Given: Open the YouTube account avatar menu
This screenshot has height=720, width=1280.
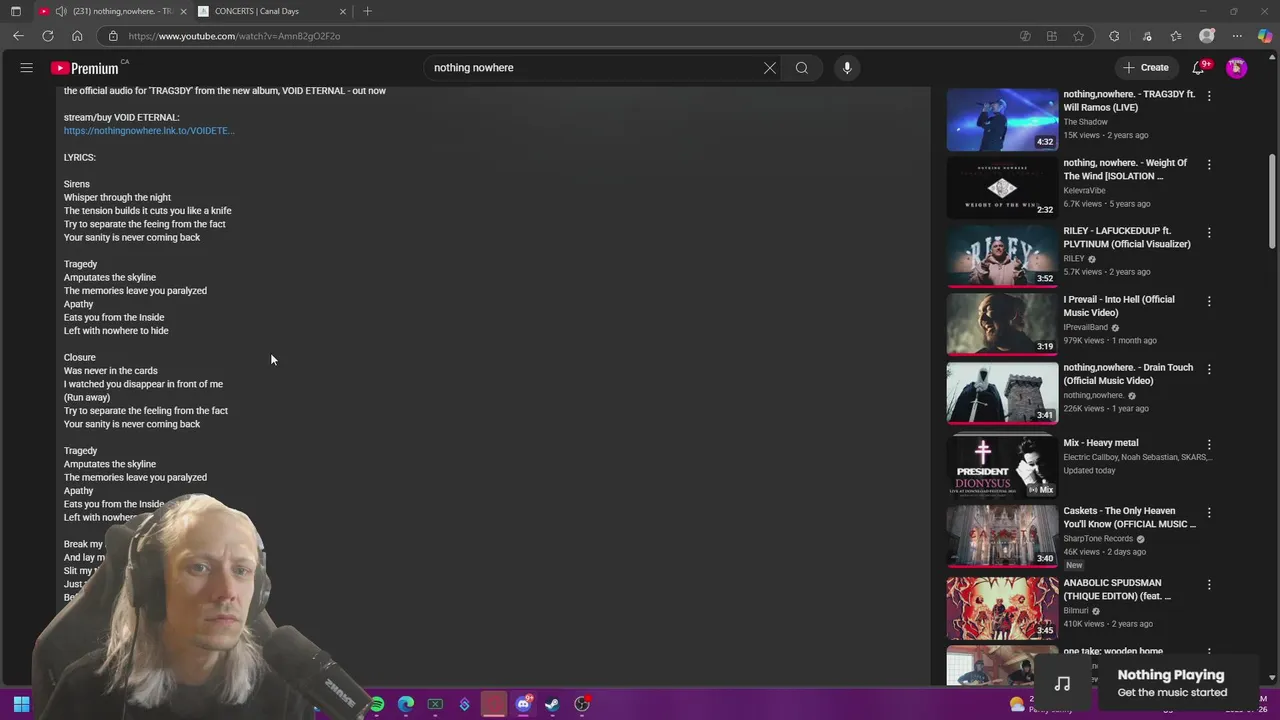Looking at the screenshot, I should pyautogui.click(x=1237, y=68).
